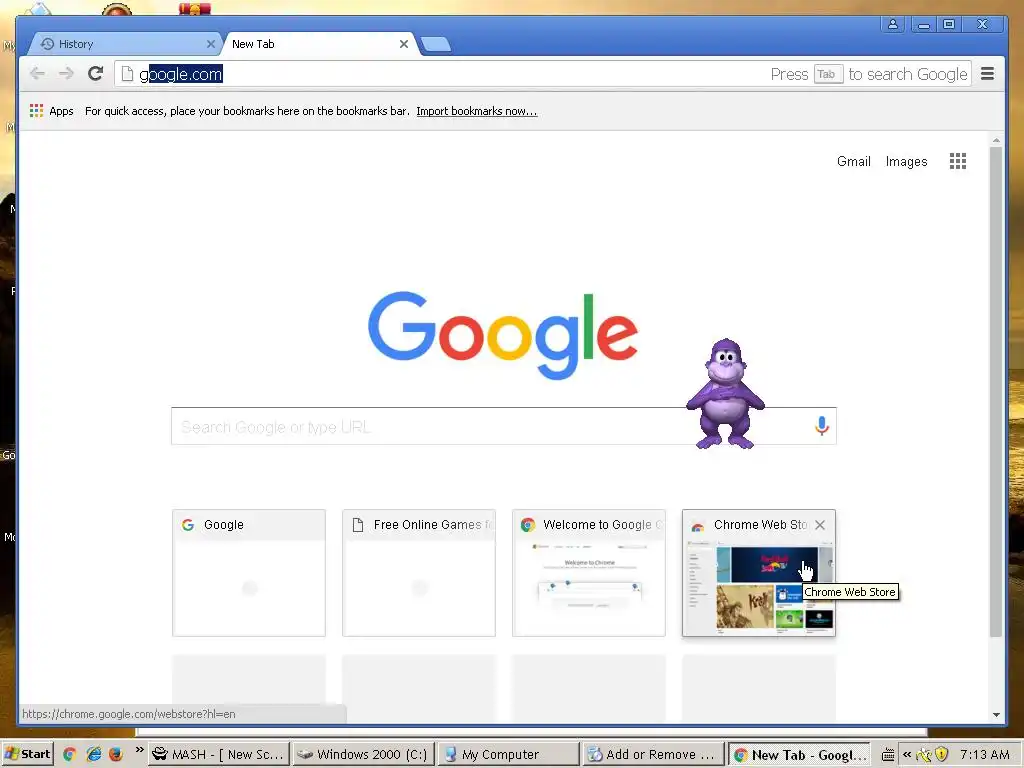Click the BonziBuddy purple gorilla
The image size is (1024, 768).
pos(725,394)
